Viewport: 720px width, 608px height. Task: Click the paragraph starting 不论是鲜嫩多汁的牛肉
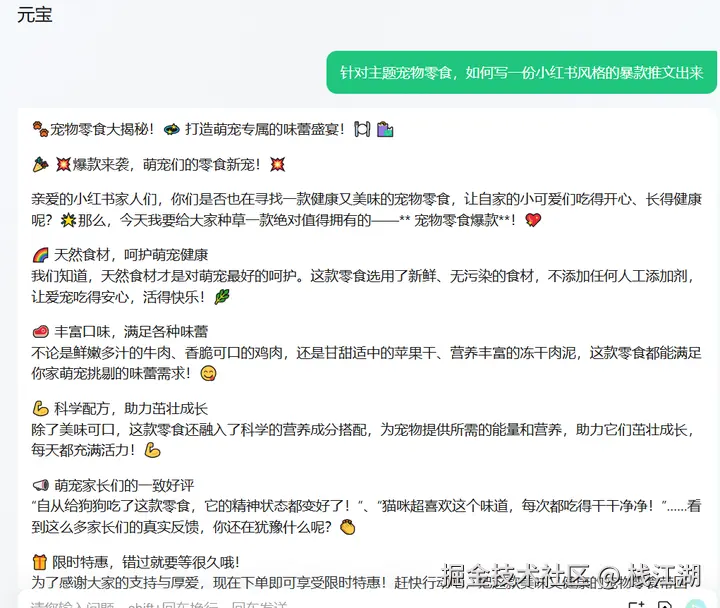(x=366, y=363)
